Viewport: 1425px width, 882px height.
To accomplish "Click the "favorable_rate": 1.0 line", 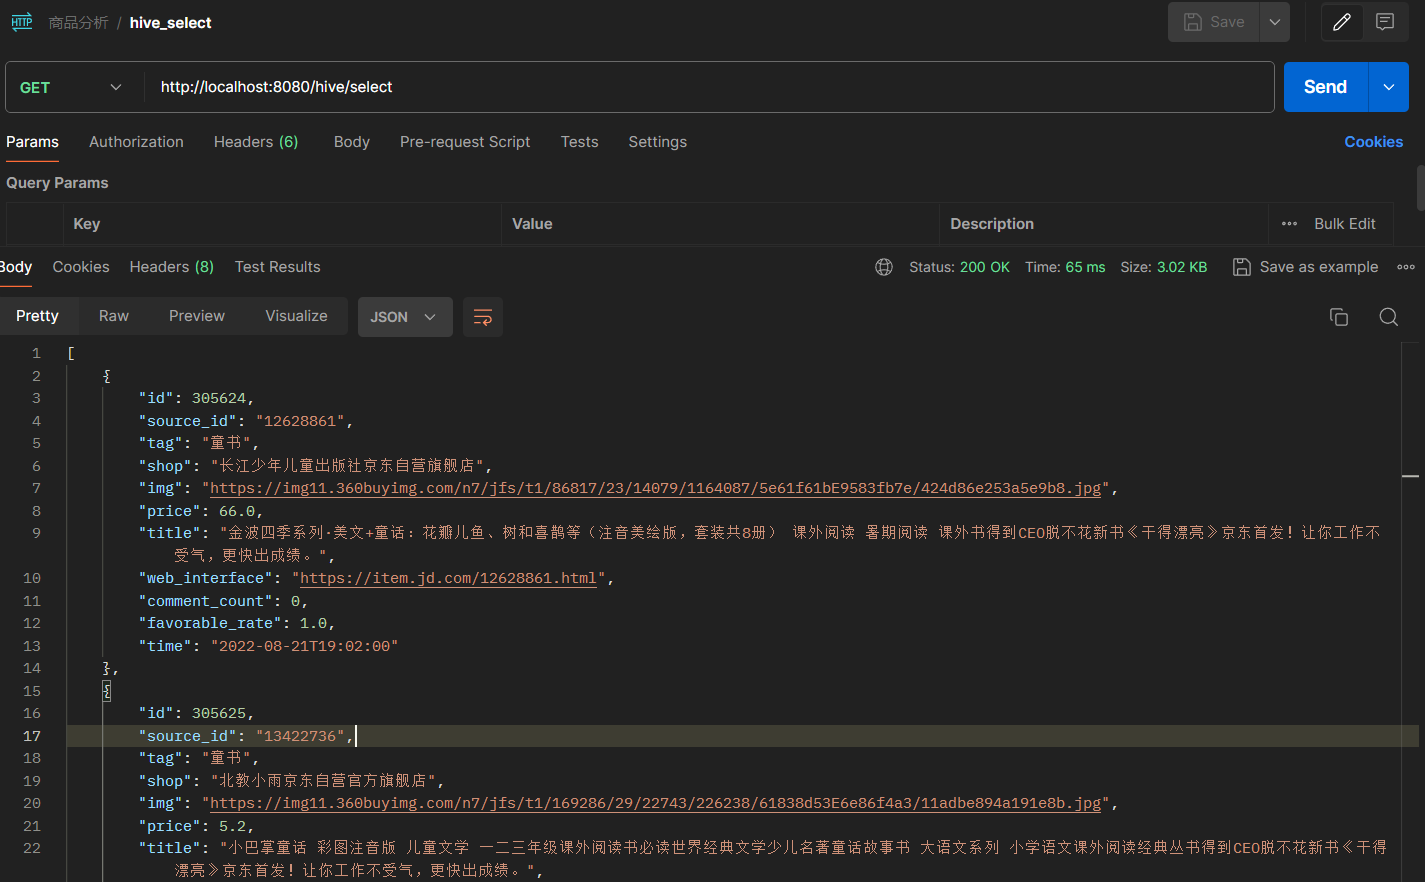I will coord(236,623).
